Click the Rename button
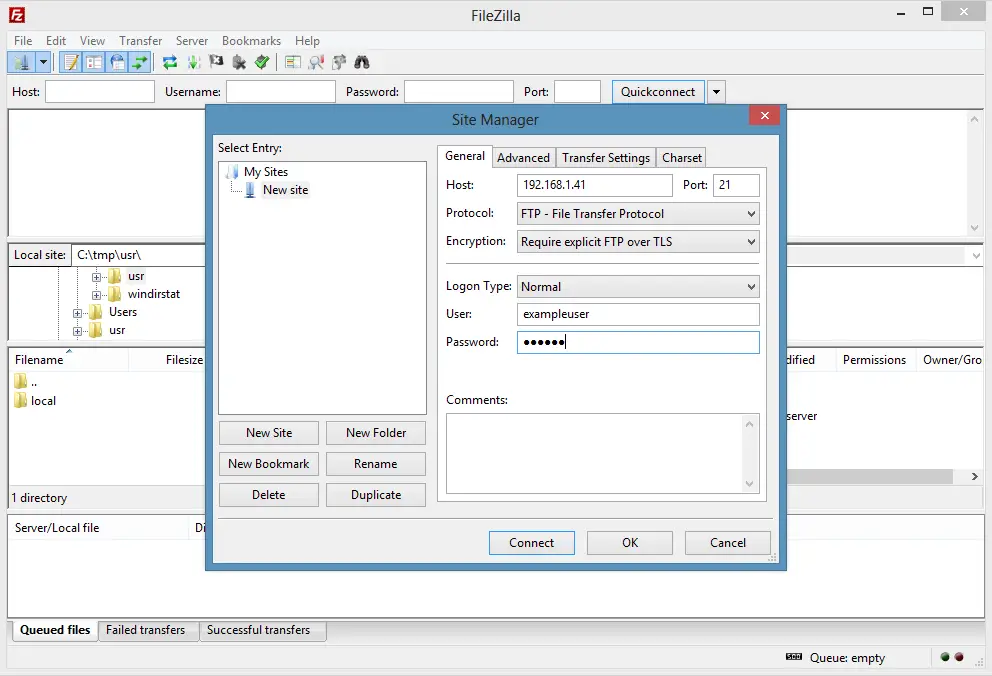 point(376,464)
